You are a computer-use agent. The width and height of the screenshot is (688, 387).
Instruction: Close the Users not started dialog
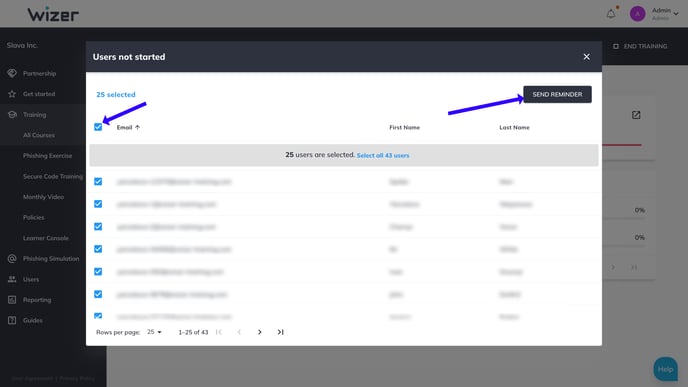[586, 57]
